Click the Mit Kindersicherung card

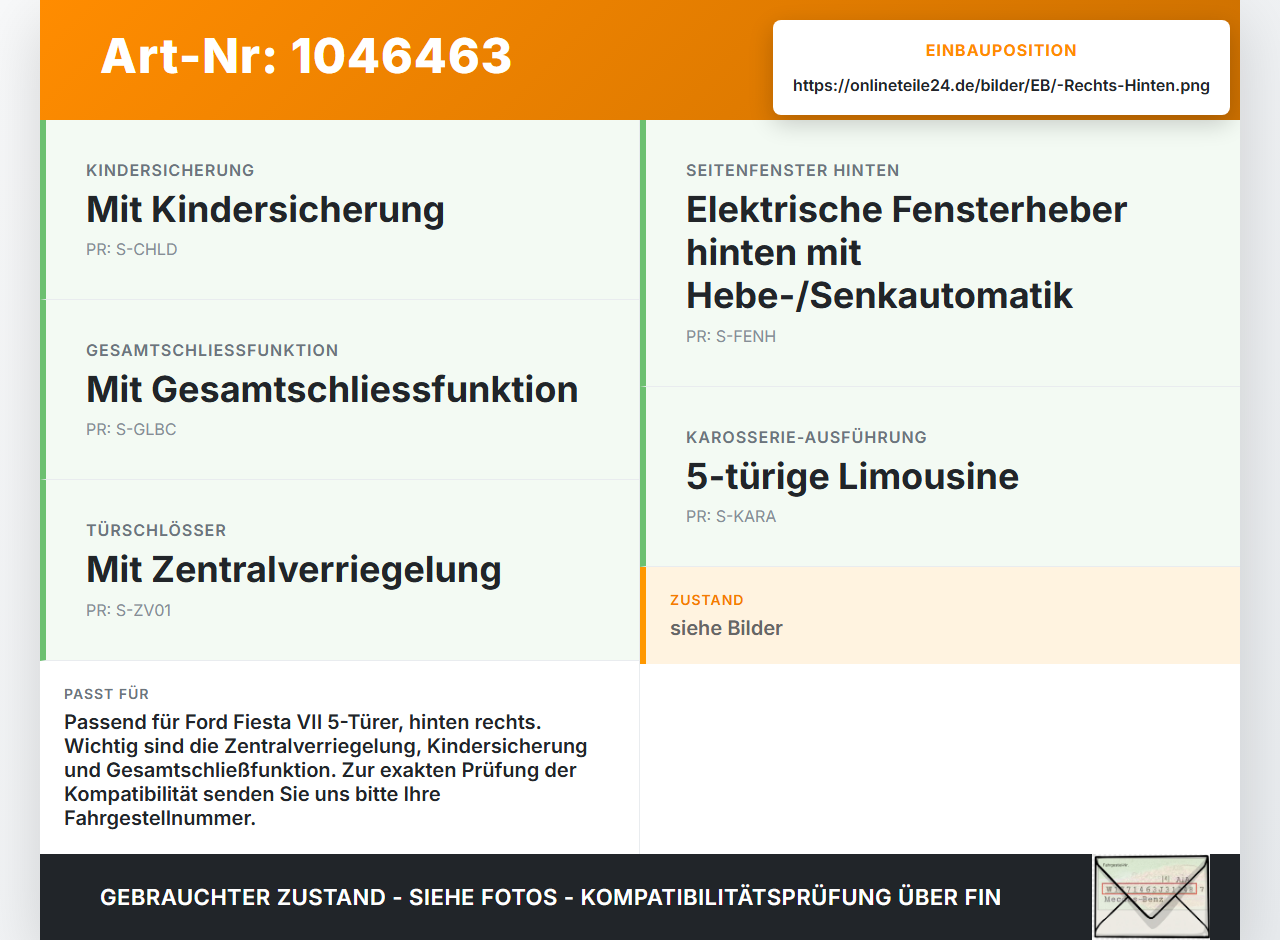[x=340, y=210]
